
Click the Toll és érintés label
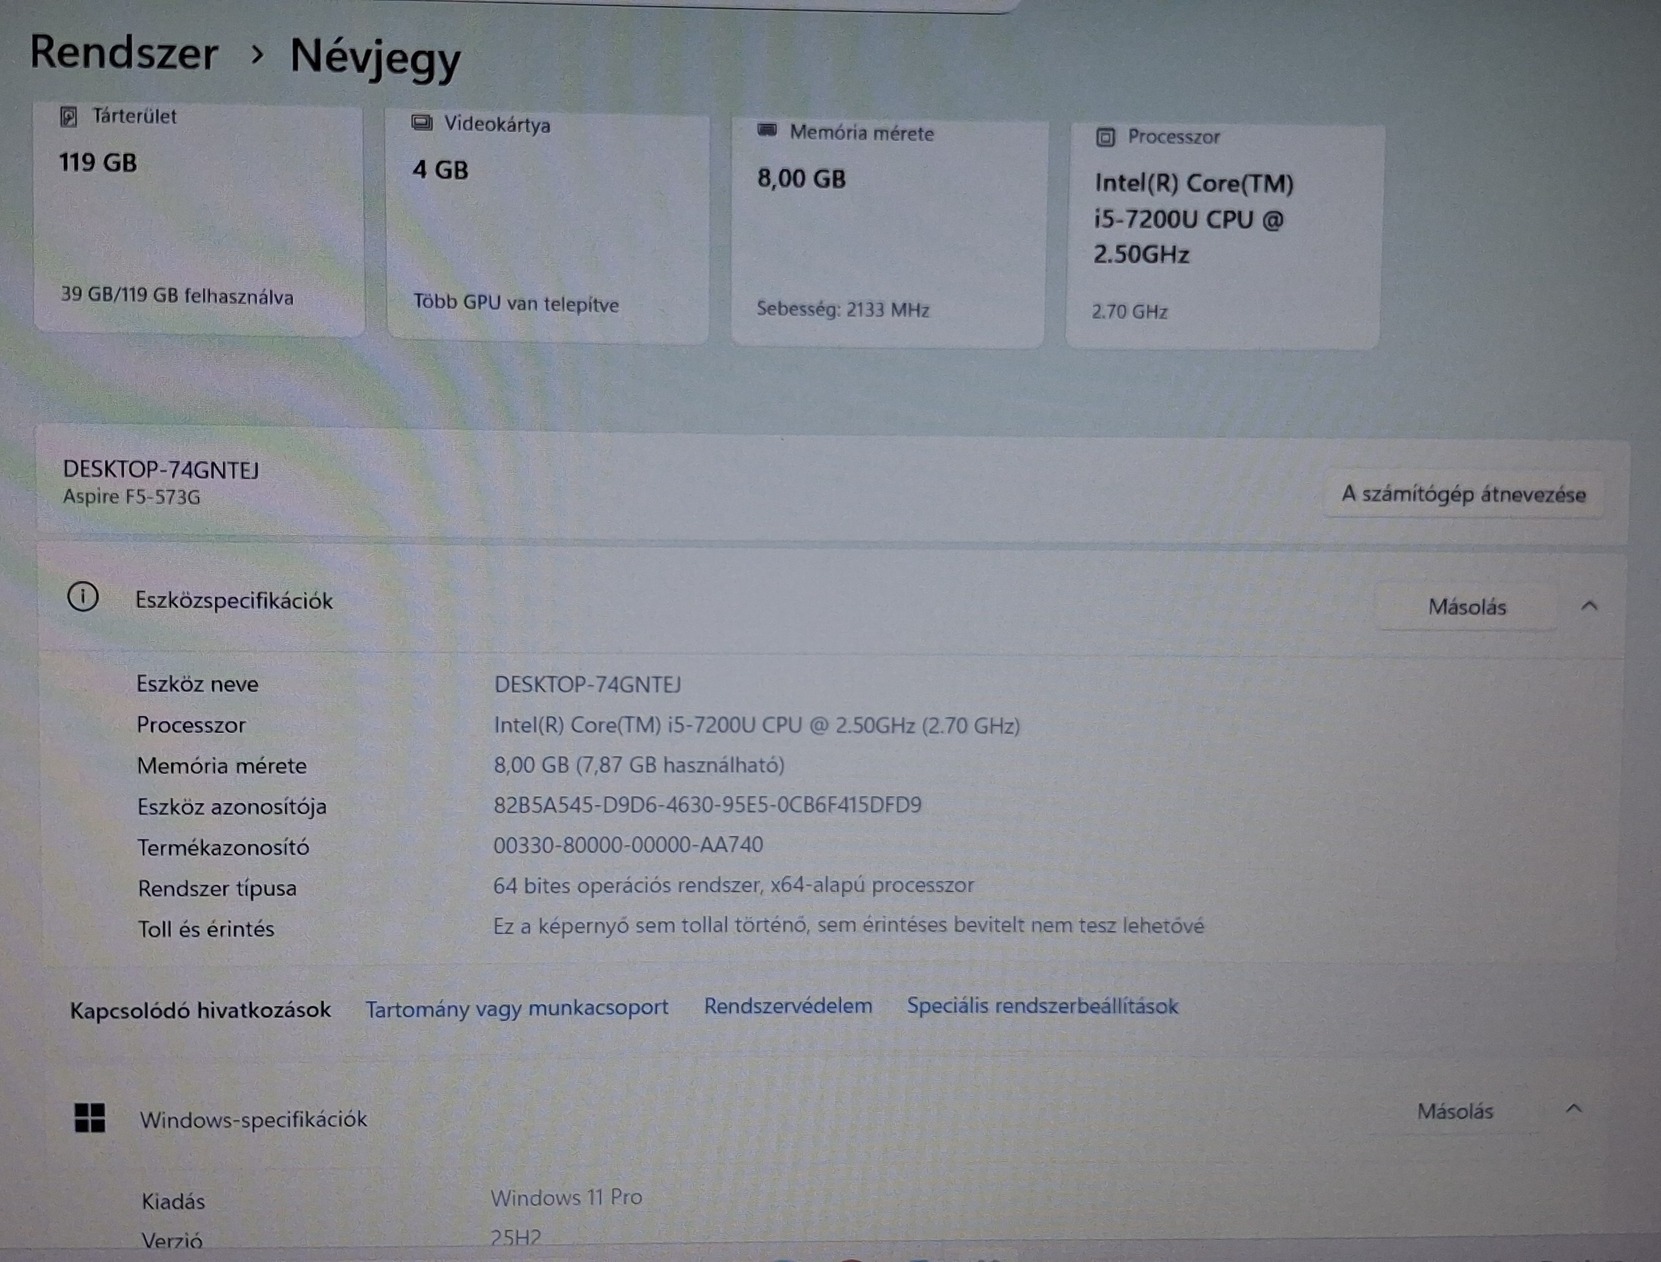(206, 929)
